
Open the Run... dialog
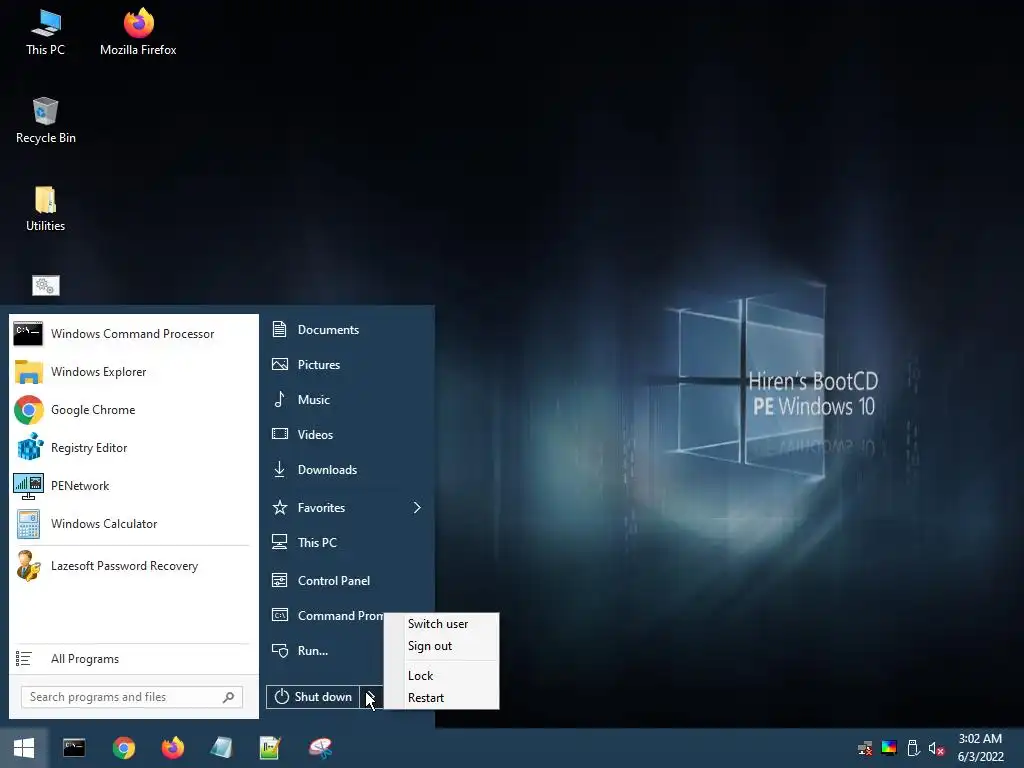point(325,651)
